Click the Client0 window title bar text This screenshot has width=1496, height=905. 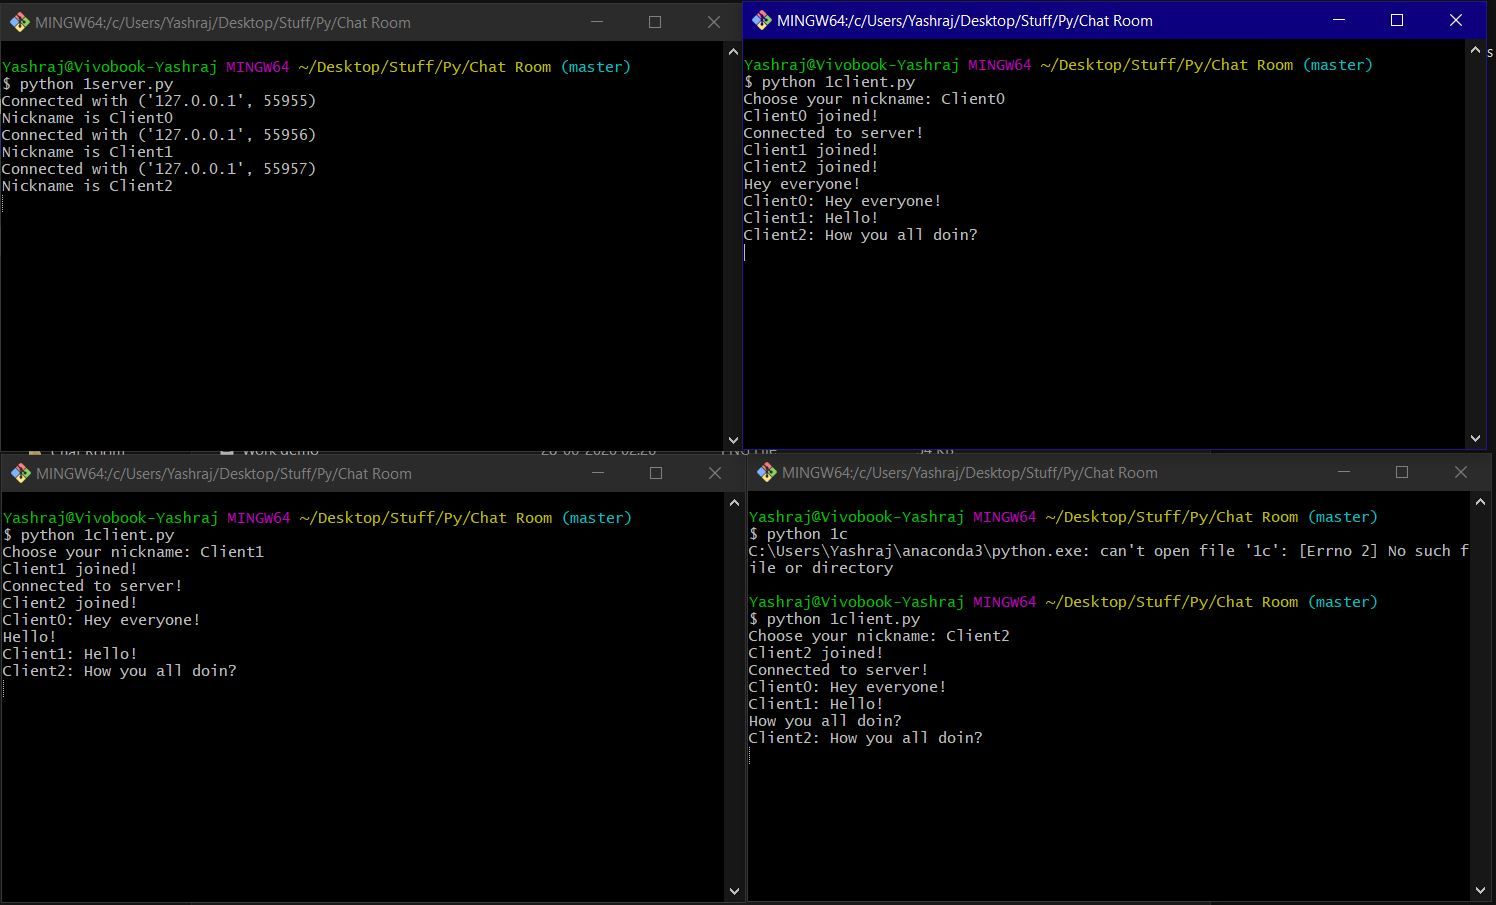(x=965, y=20)
